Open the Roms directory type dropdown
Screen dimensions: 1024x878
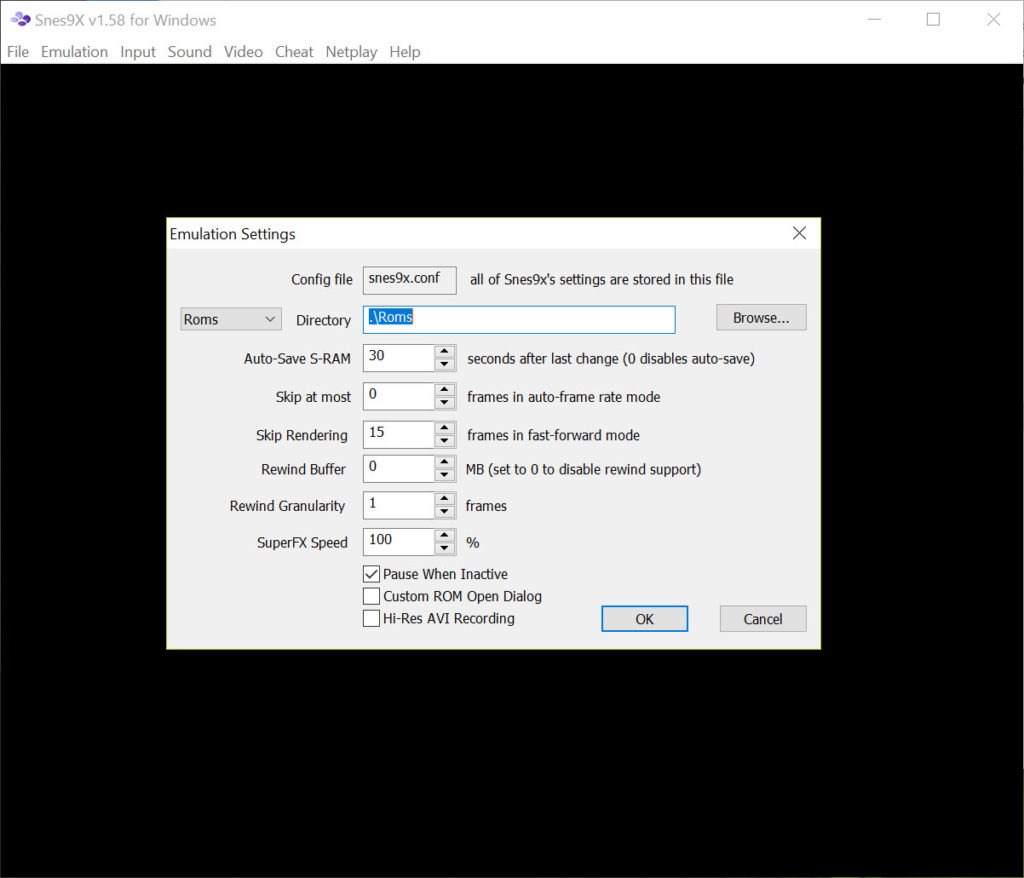231,319
